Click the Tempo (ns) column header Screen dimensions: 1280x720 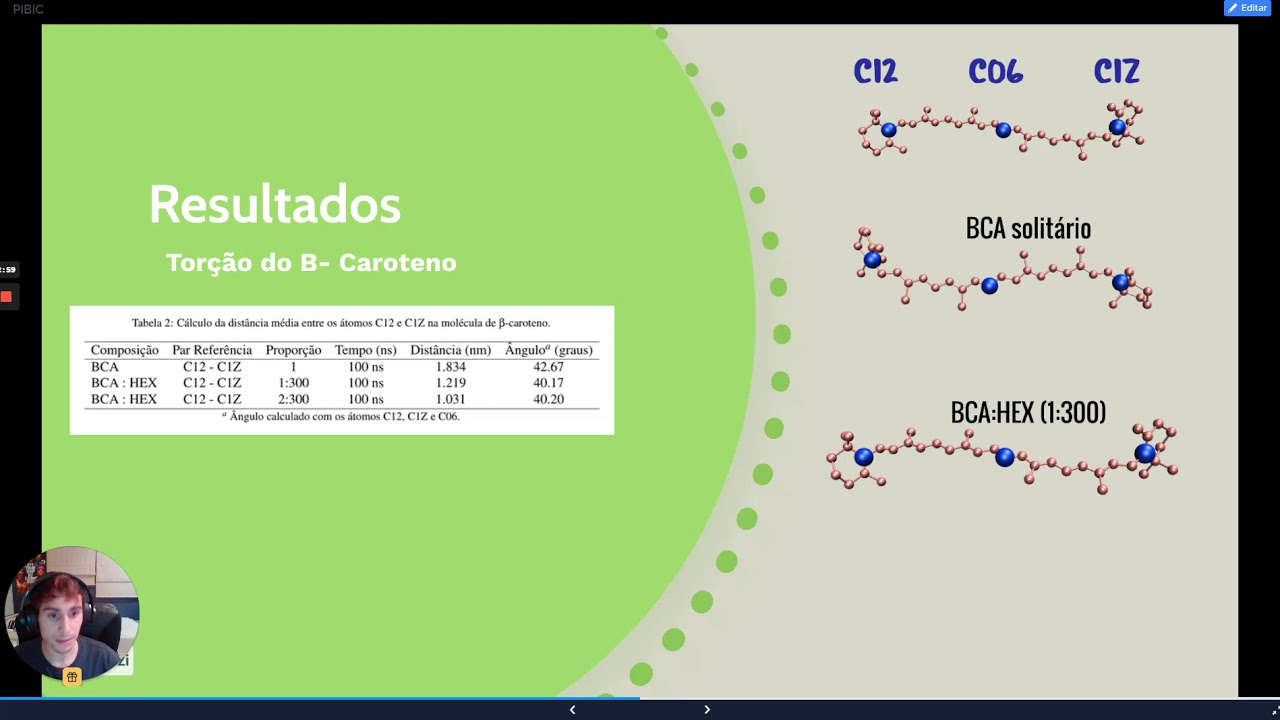click(x=366, y=350)
